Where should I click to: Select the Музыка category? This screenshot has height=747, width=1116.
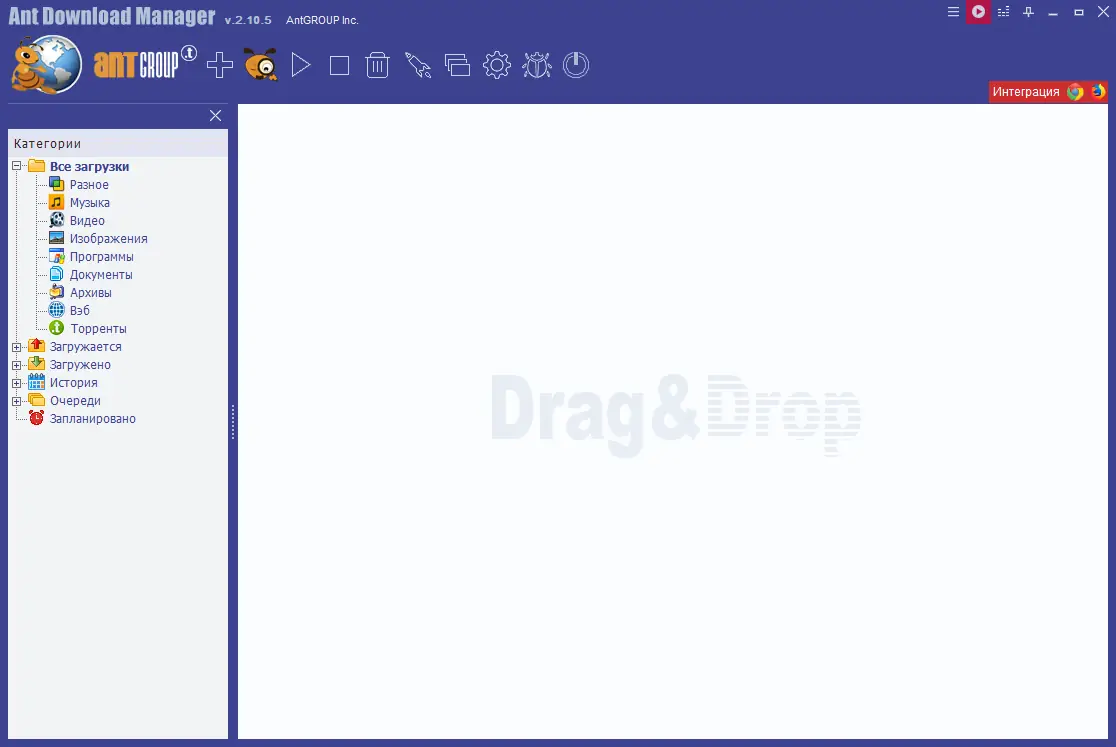coord(90,202)
